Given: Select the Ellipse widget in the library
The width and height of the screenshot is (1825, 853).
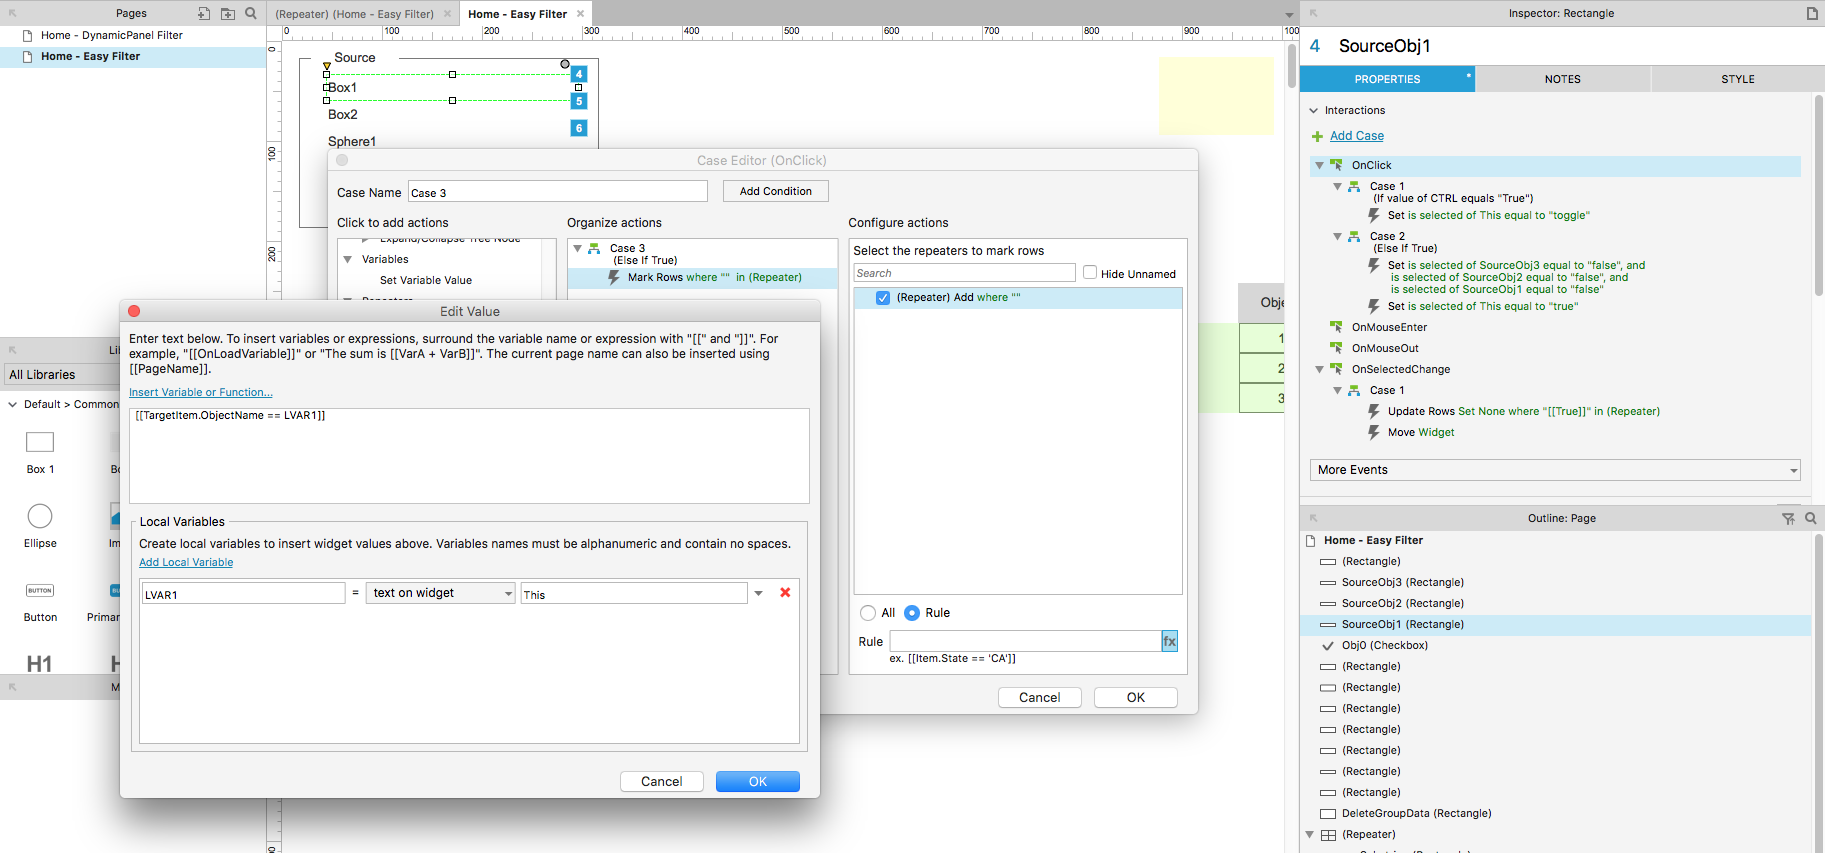Looking at the screenshot, I should coord(40,516).
